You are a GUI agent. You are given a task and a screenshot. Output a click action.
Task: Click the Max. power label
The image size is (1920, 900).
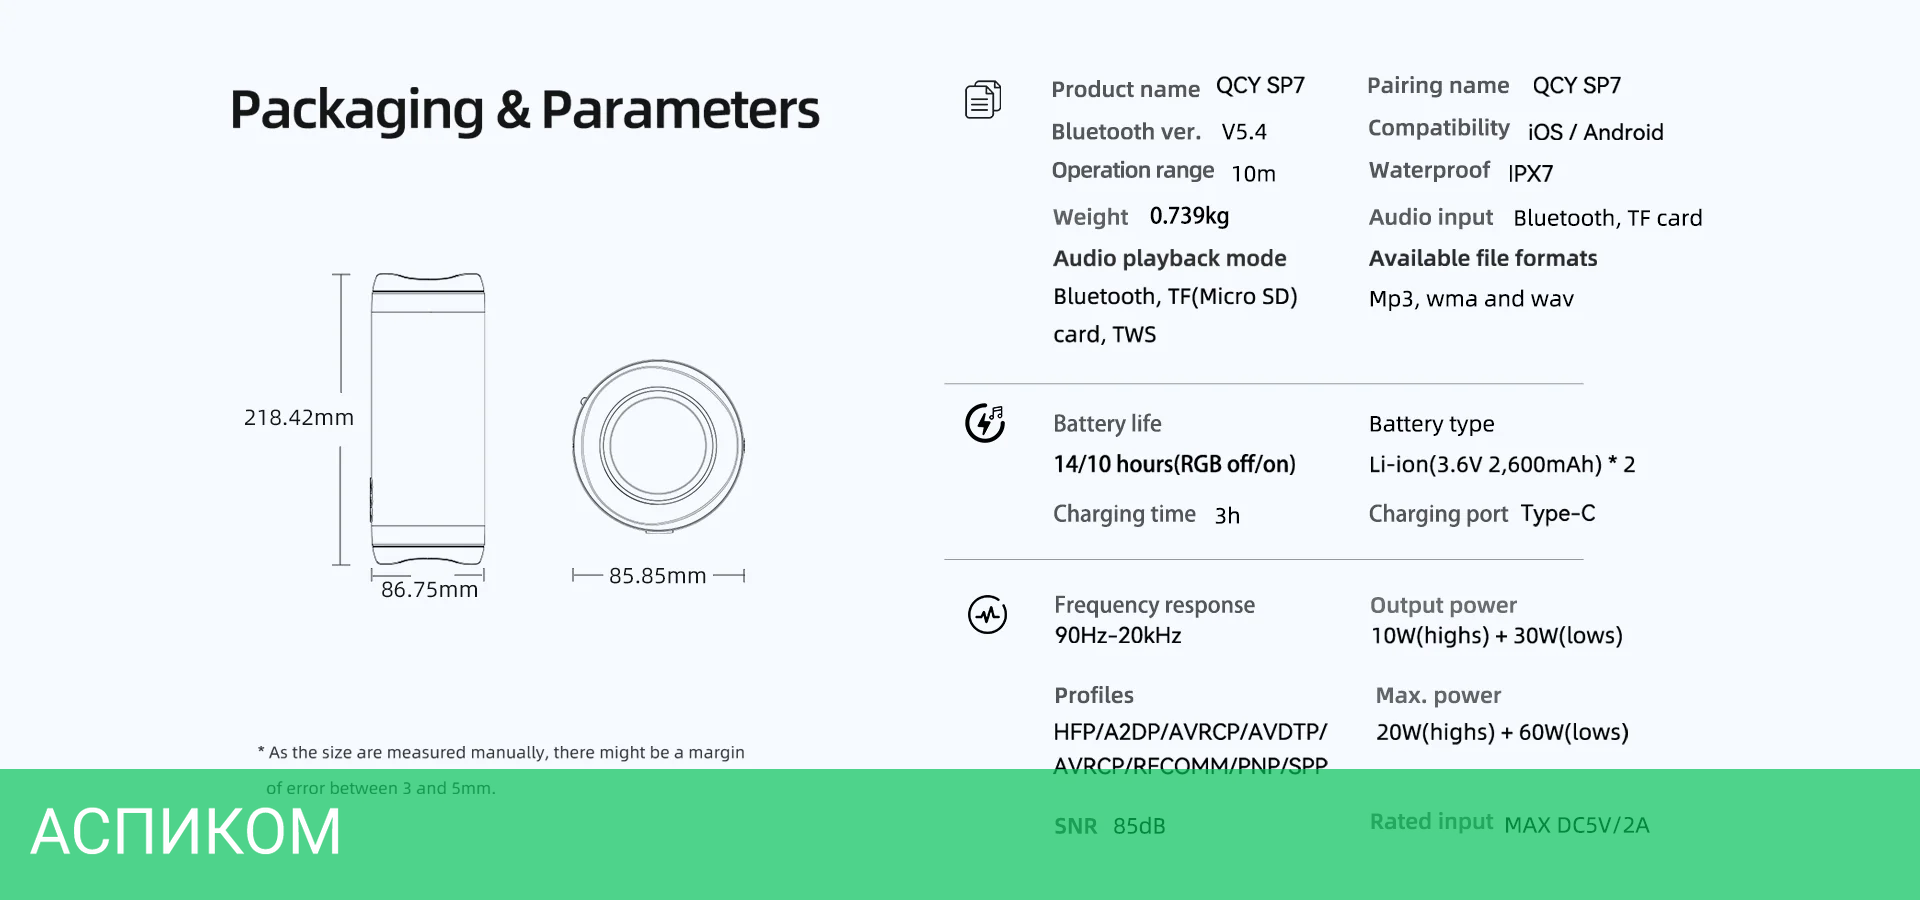click(1437, 695)
